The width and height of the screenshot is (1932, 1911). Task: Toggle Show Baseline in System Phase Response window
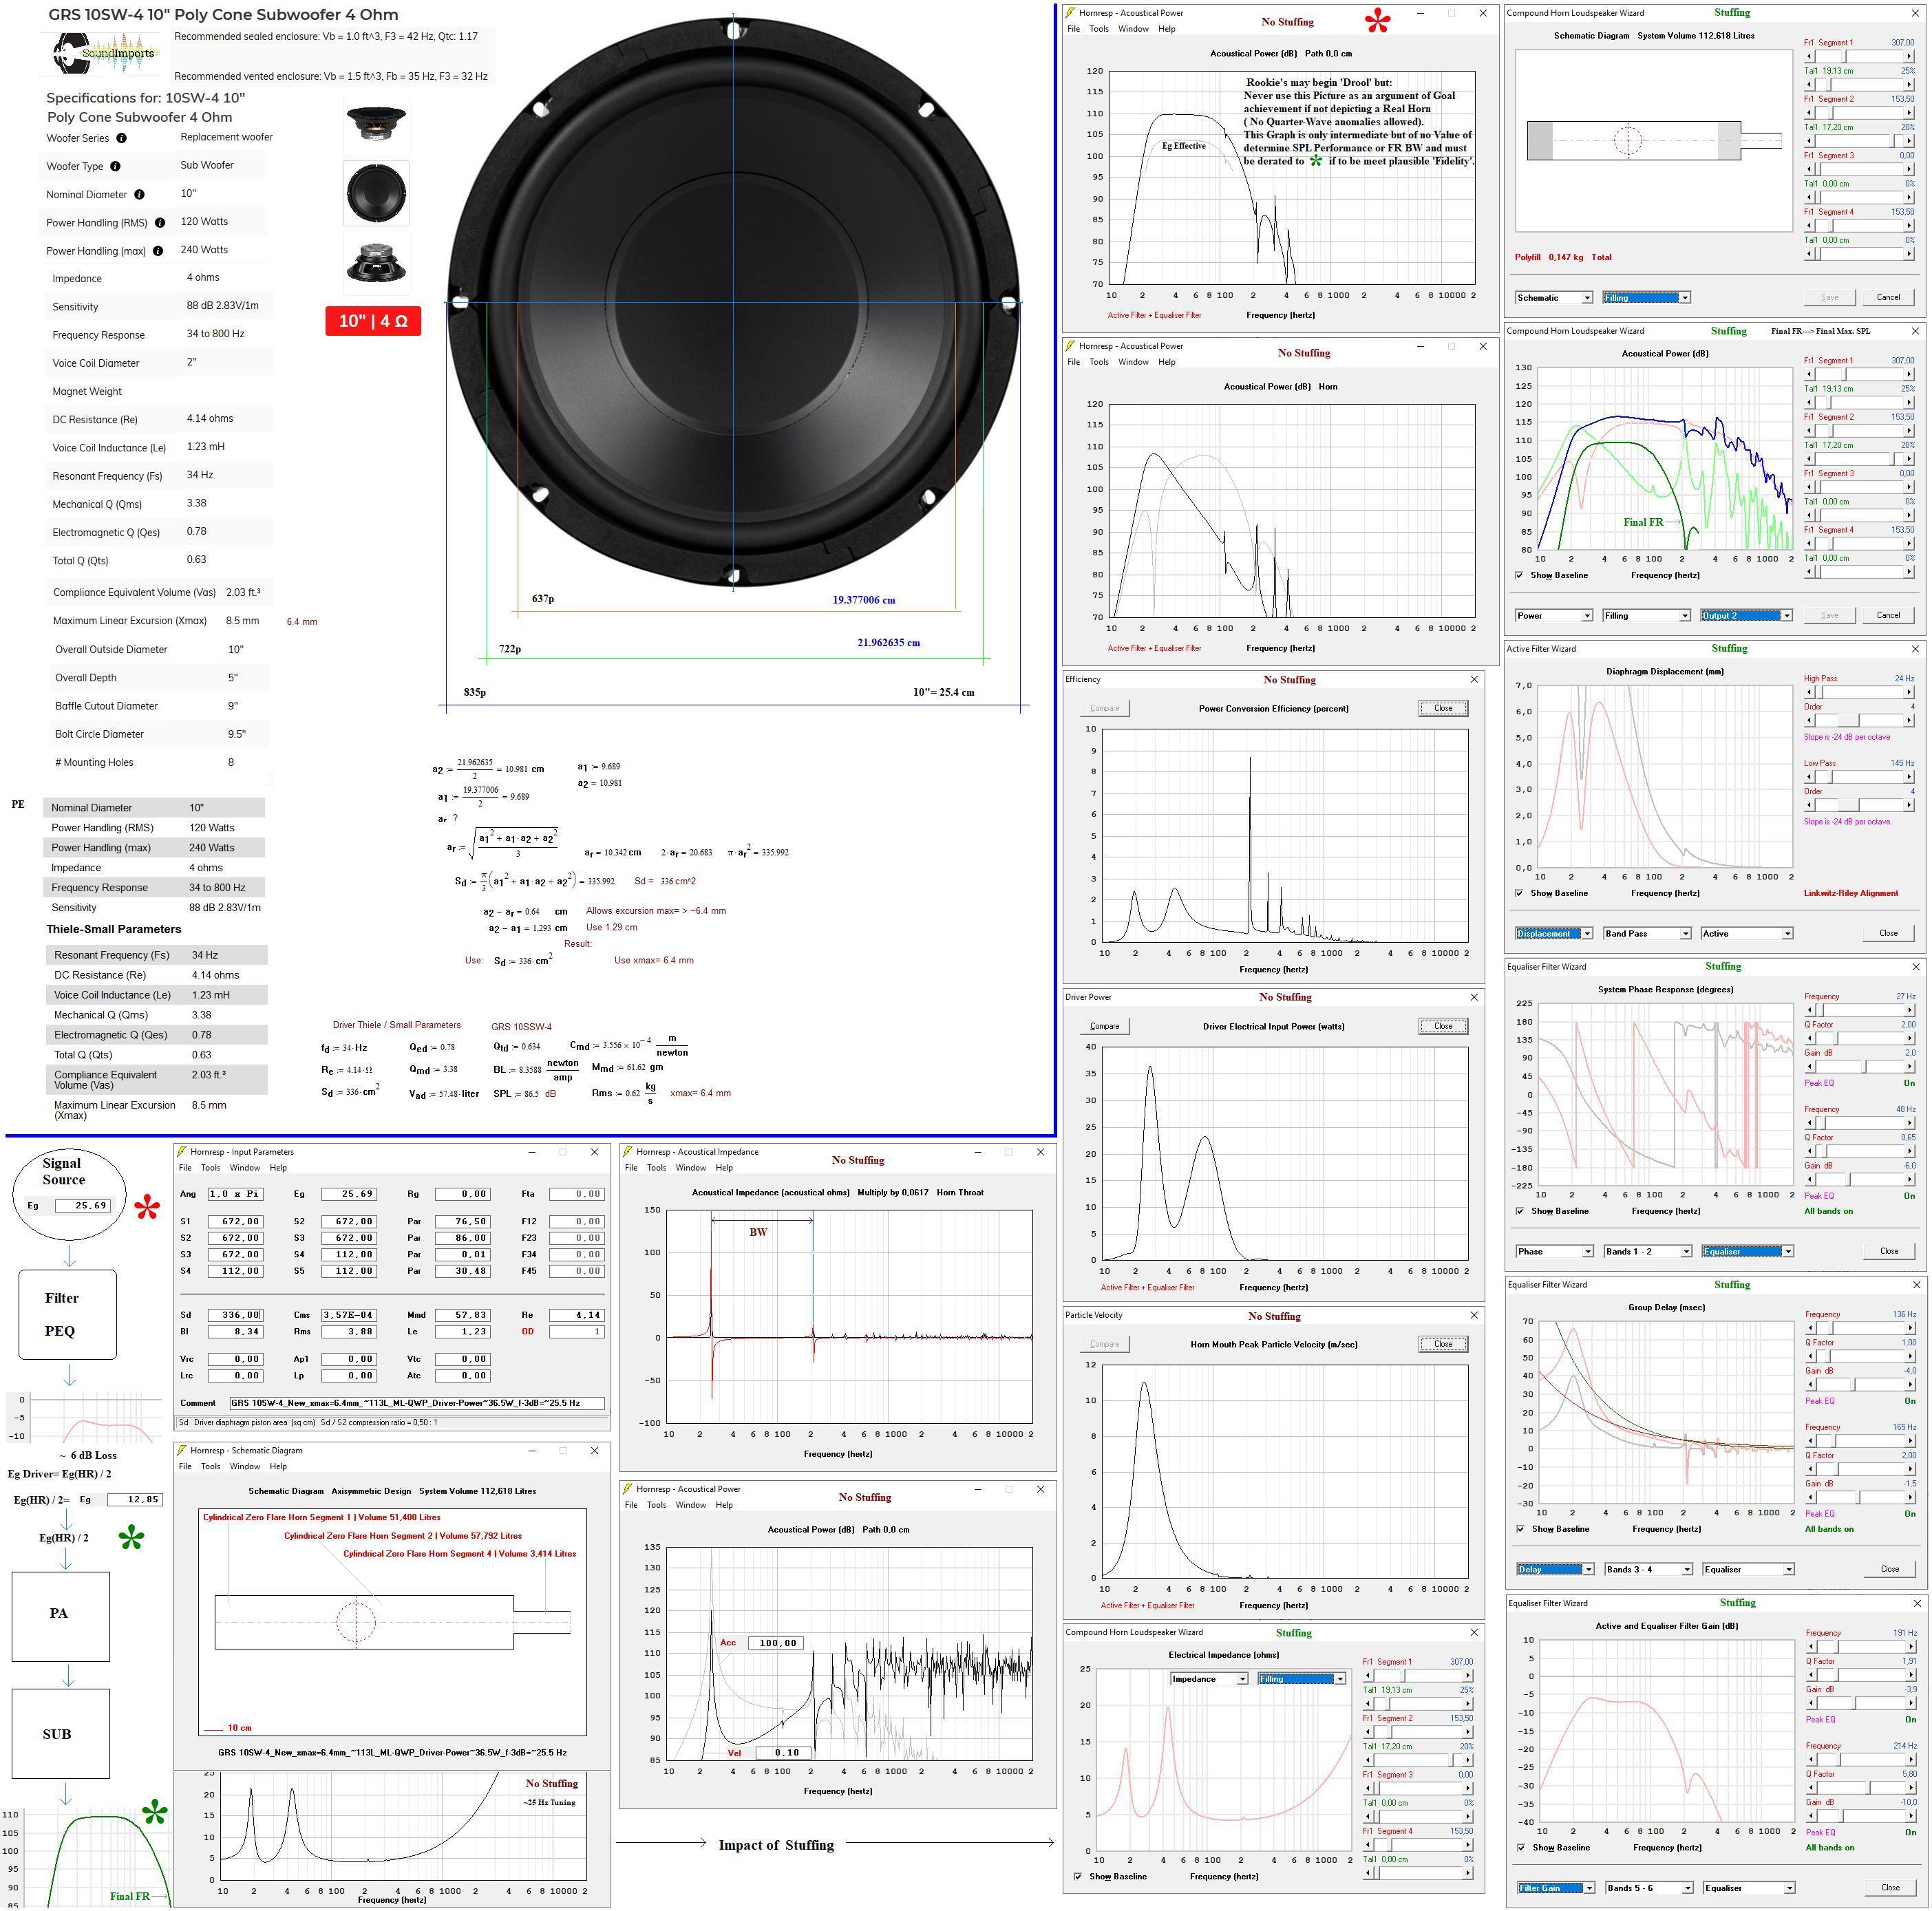(1519, 1211)
